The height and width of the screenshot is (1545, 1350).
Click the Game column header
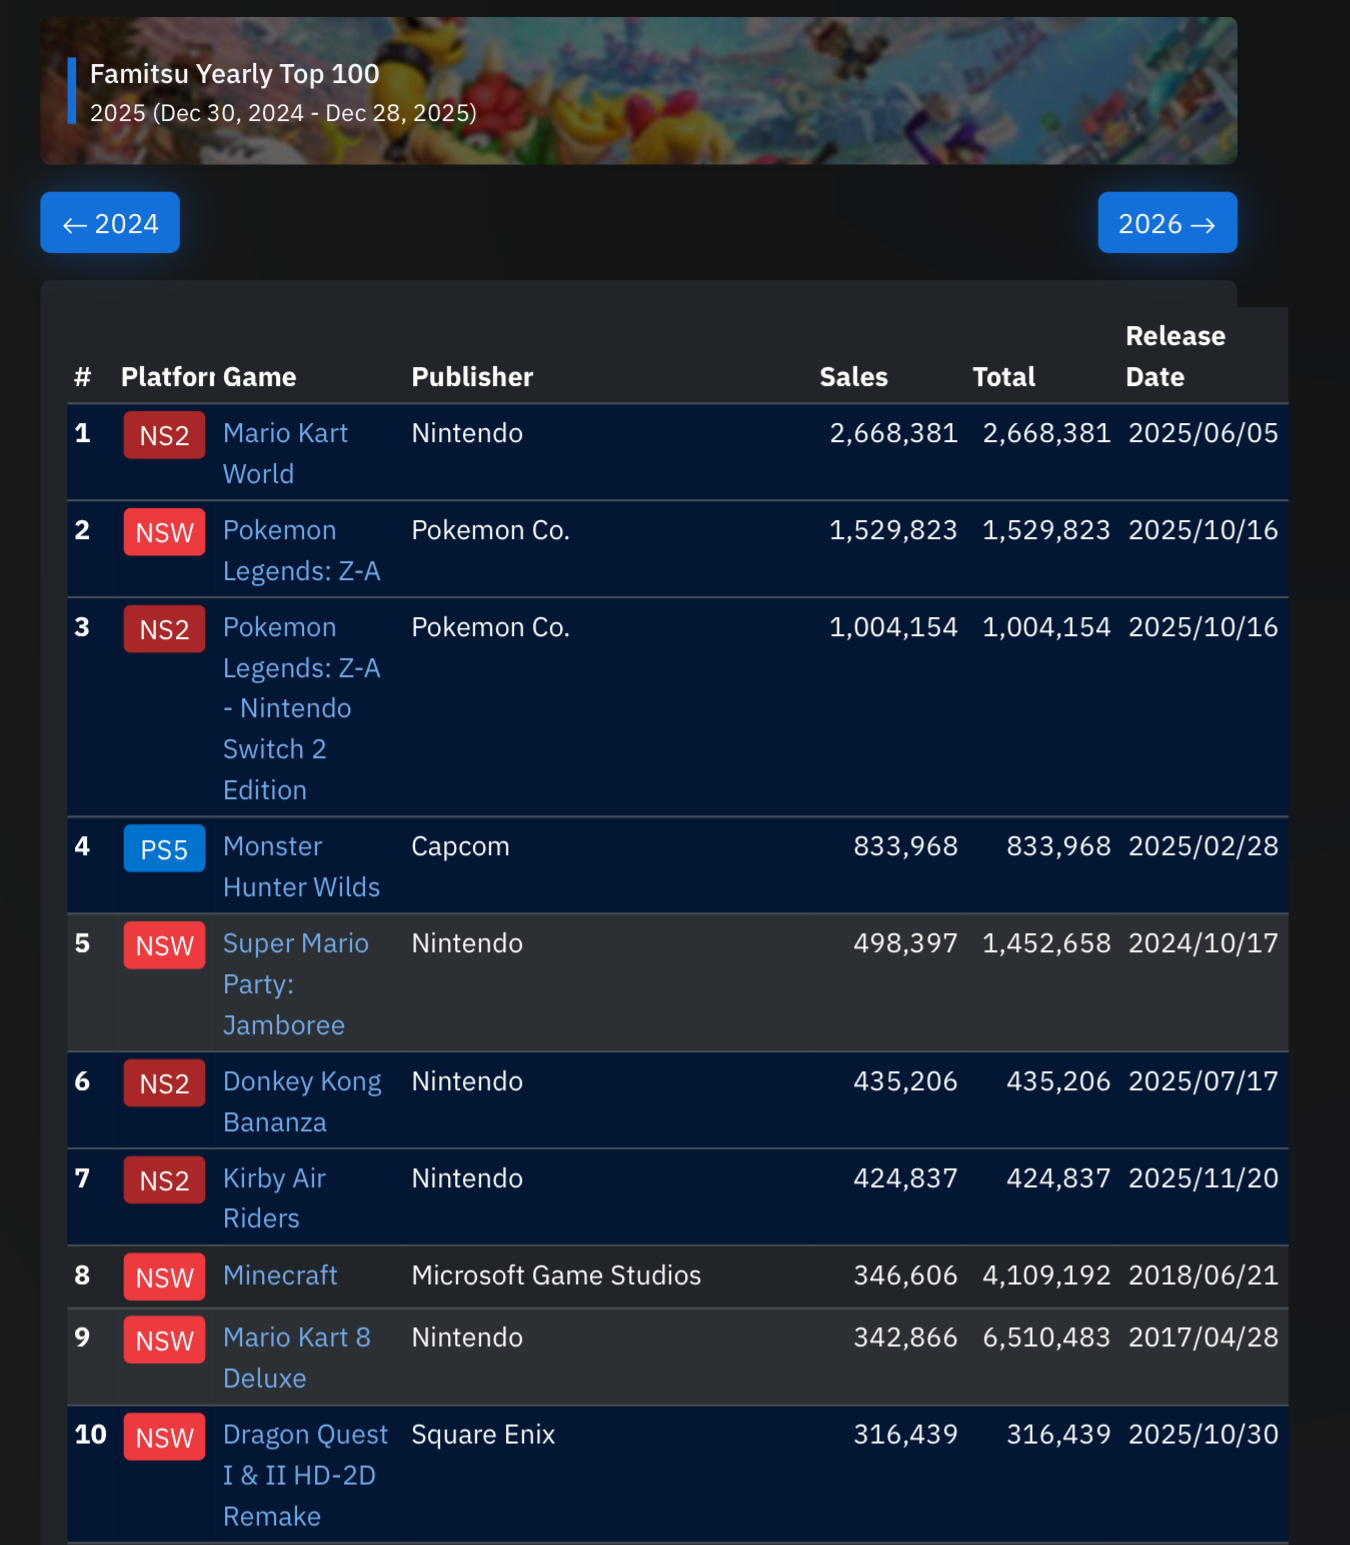(260, 377)
